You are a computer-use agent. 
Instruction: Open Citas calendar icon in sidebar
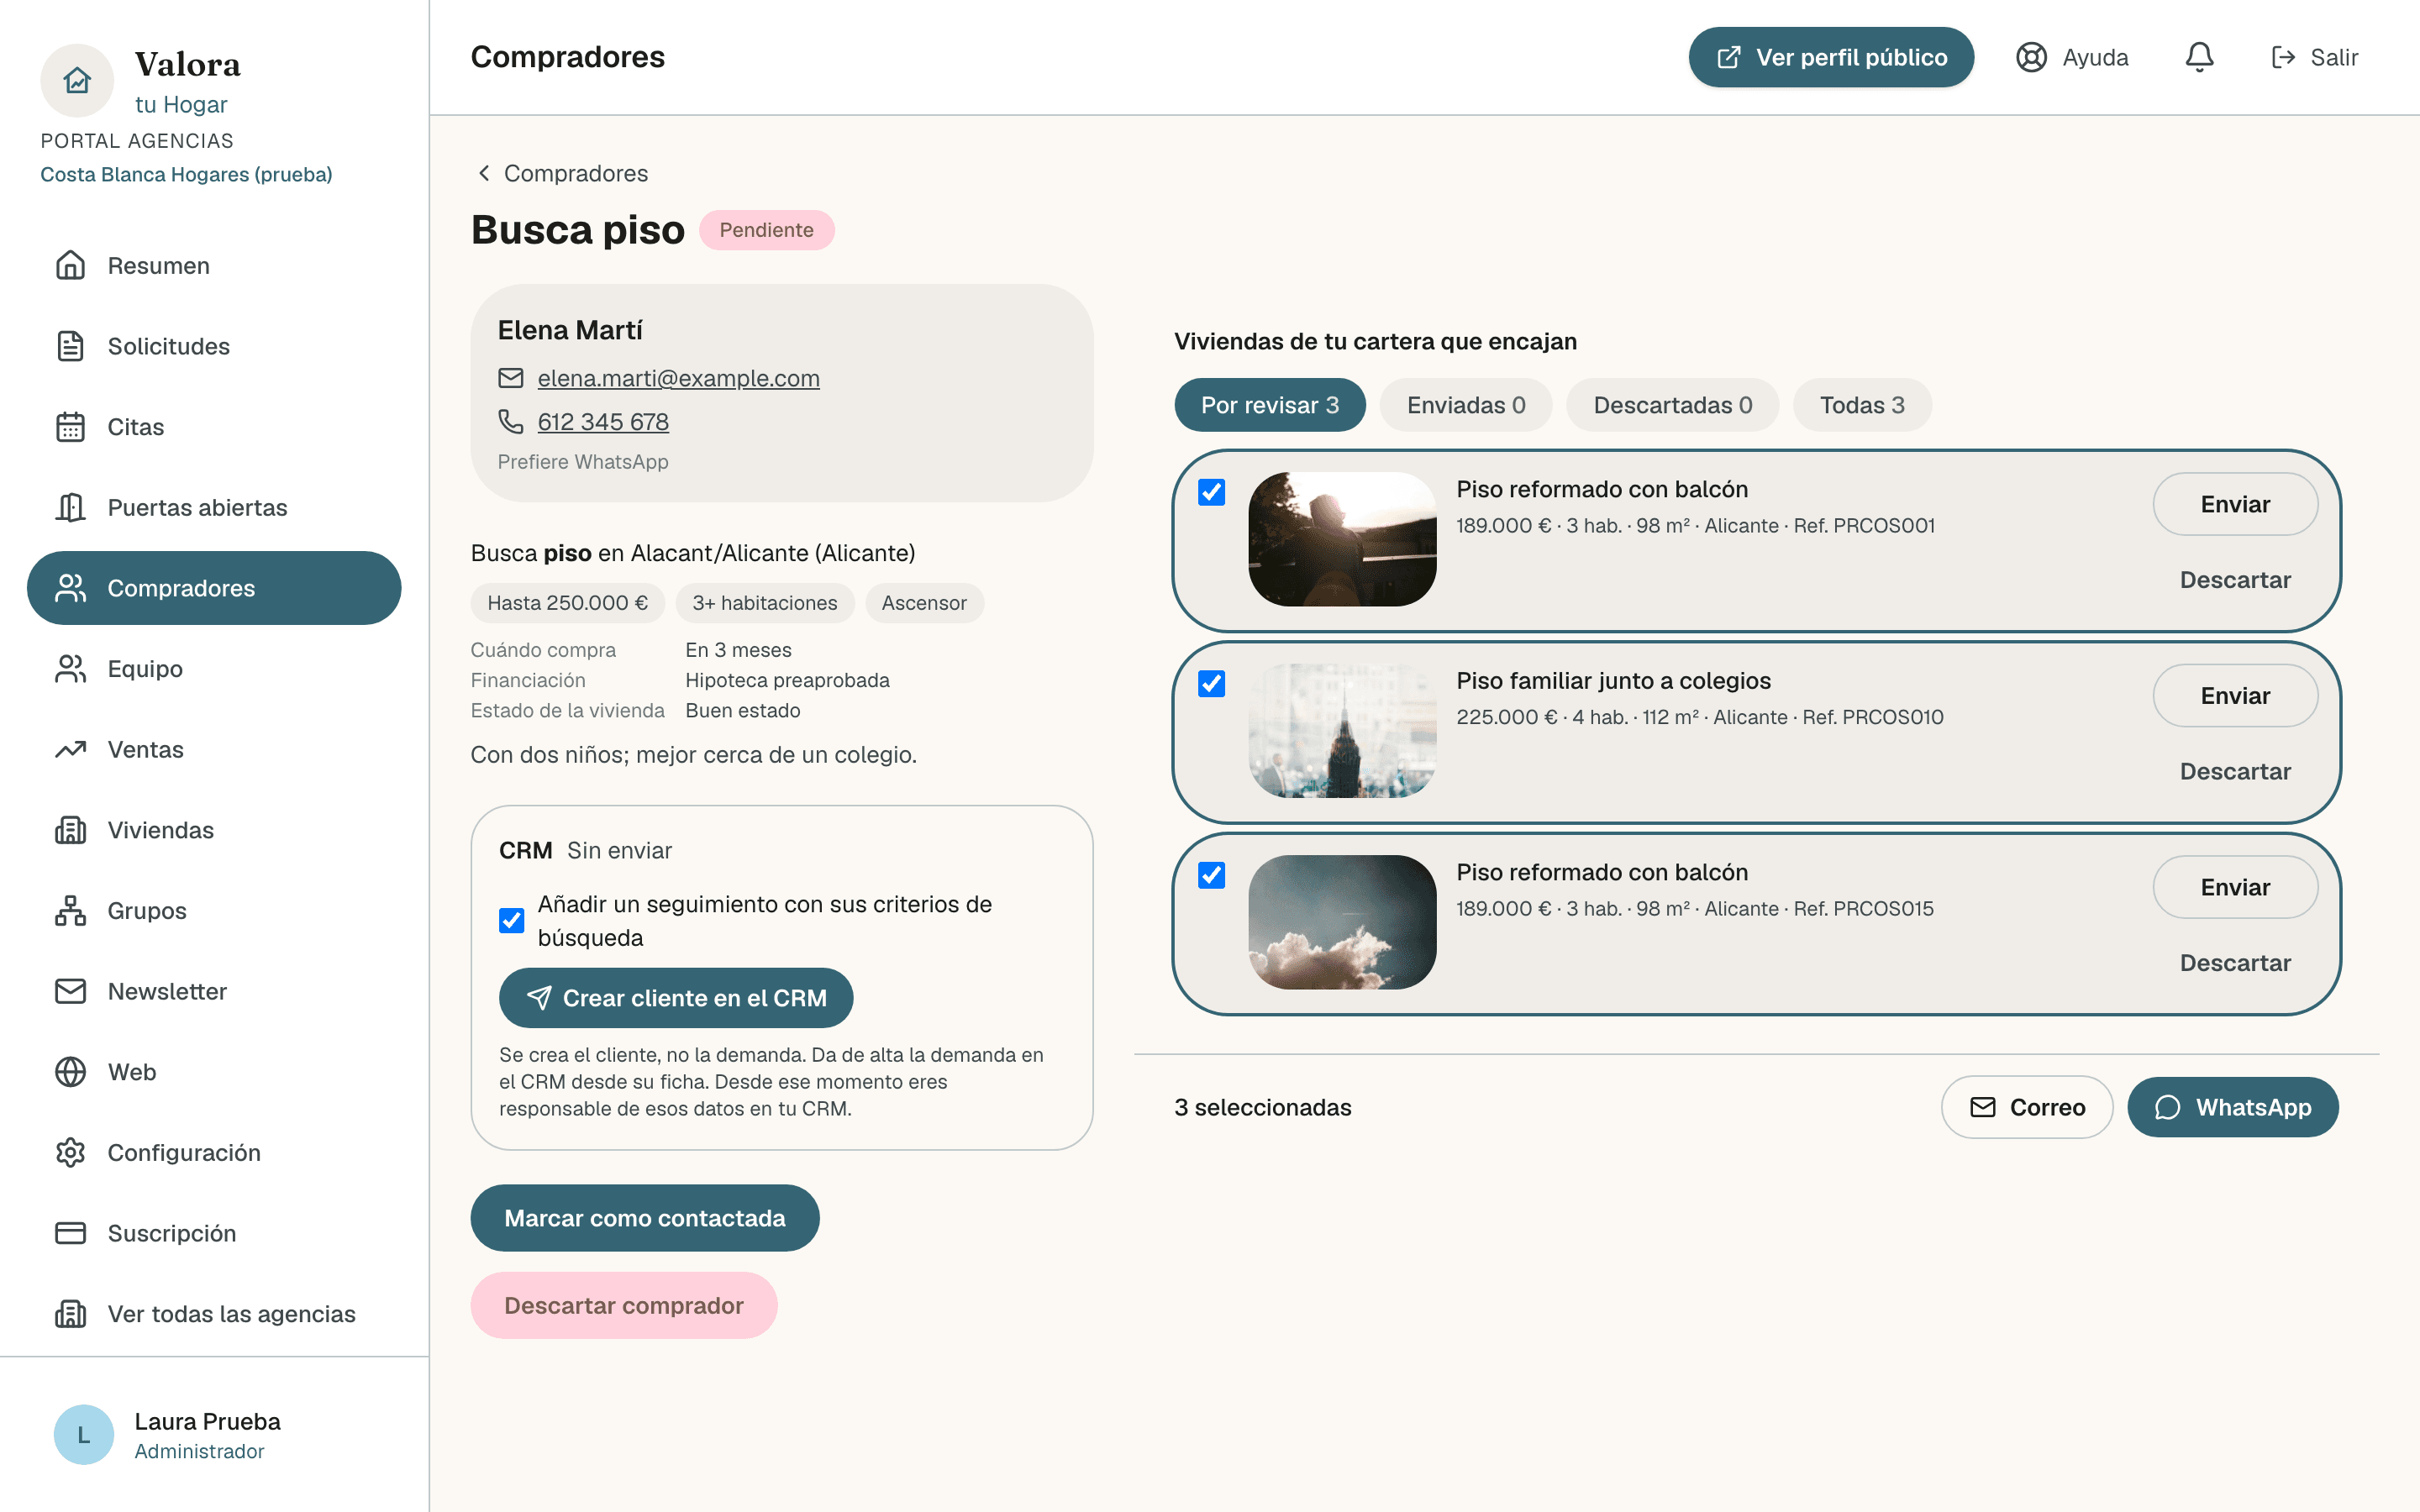click(x=70, y=427)
